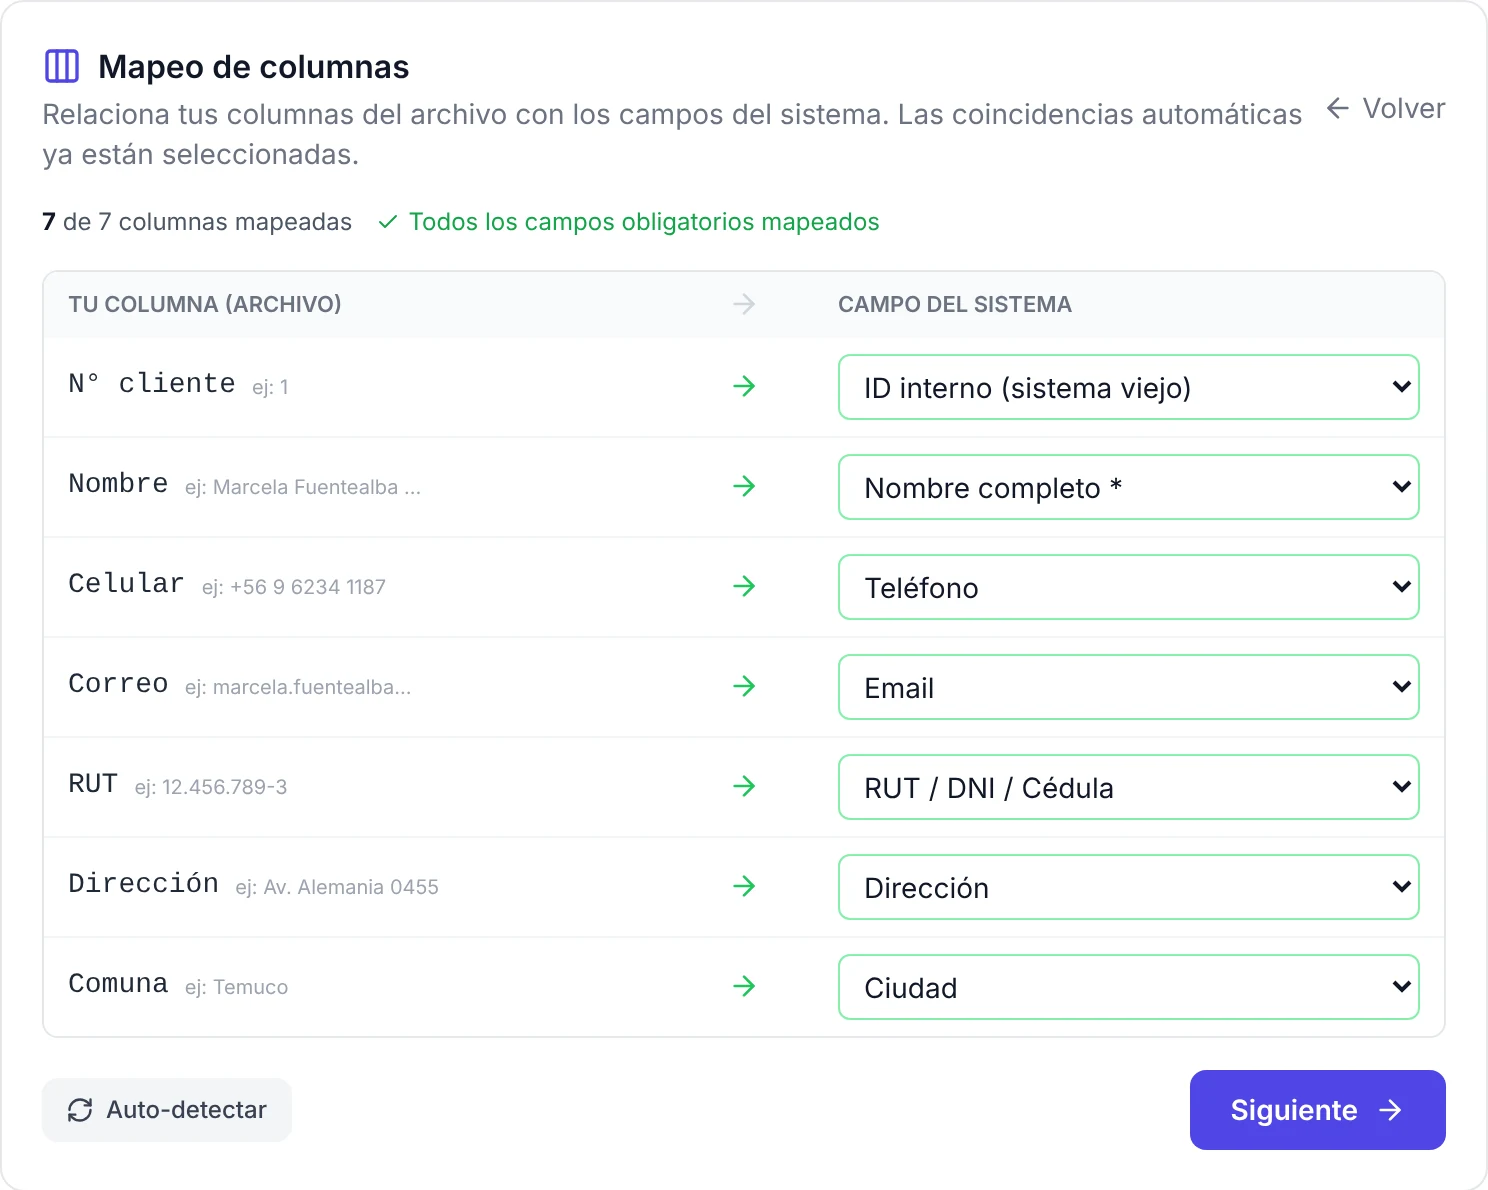Click the Nº cliente column name
Viewport: 1488px width, 1190px height.
coord(152,384)
